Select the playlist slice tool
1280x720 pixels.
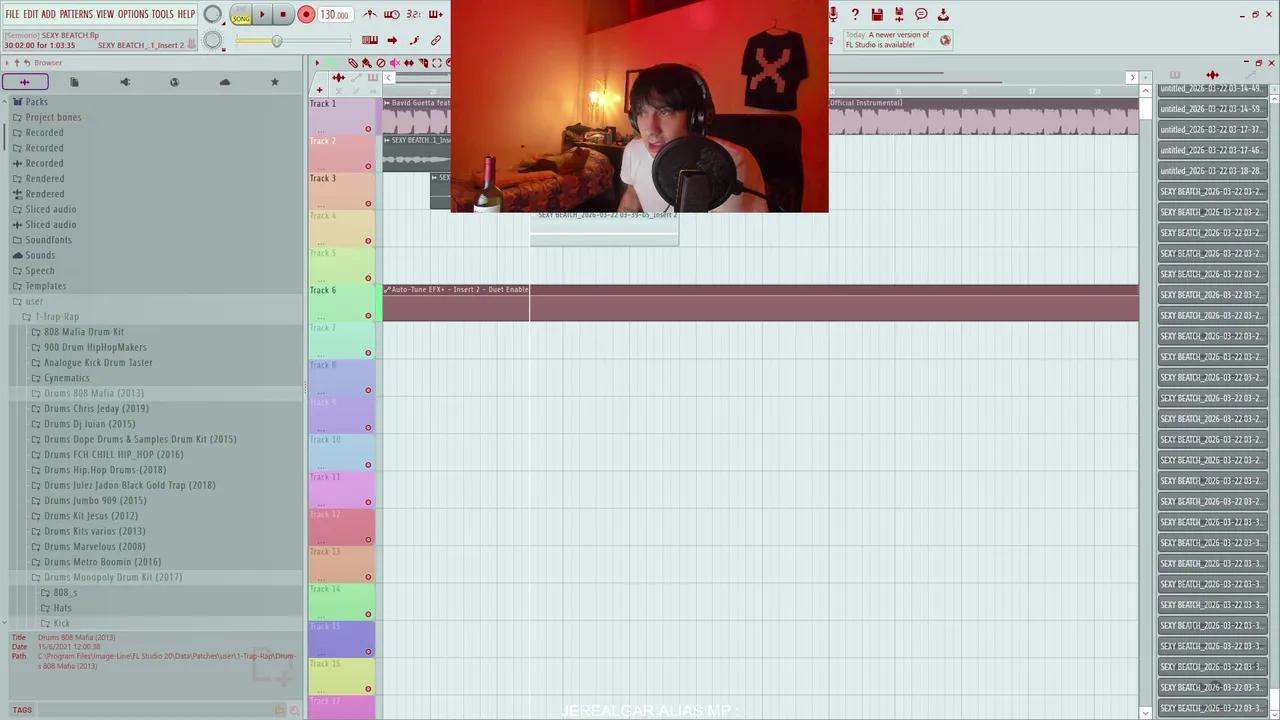click(x=423, y=63)
